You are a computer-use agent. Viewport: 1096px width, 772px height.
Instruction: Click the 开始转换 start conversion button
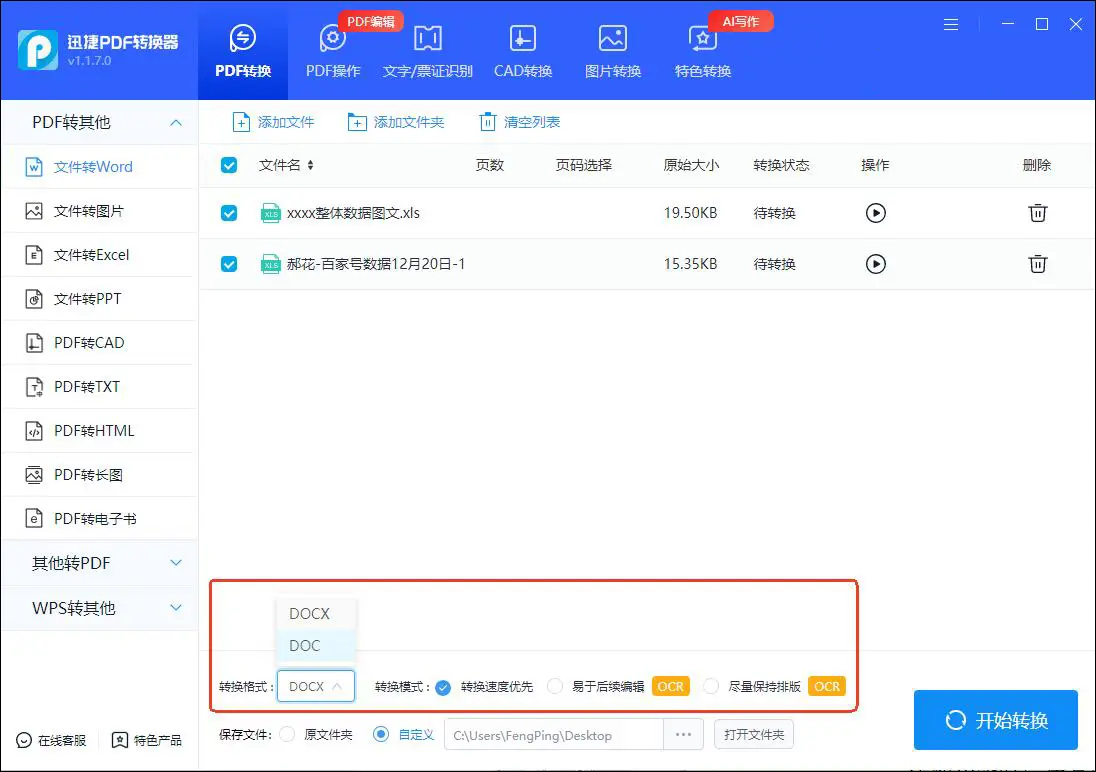click(995, 720)
